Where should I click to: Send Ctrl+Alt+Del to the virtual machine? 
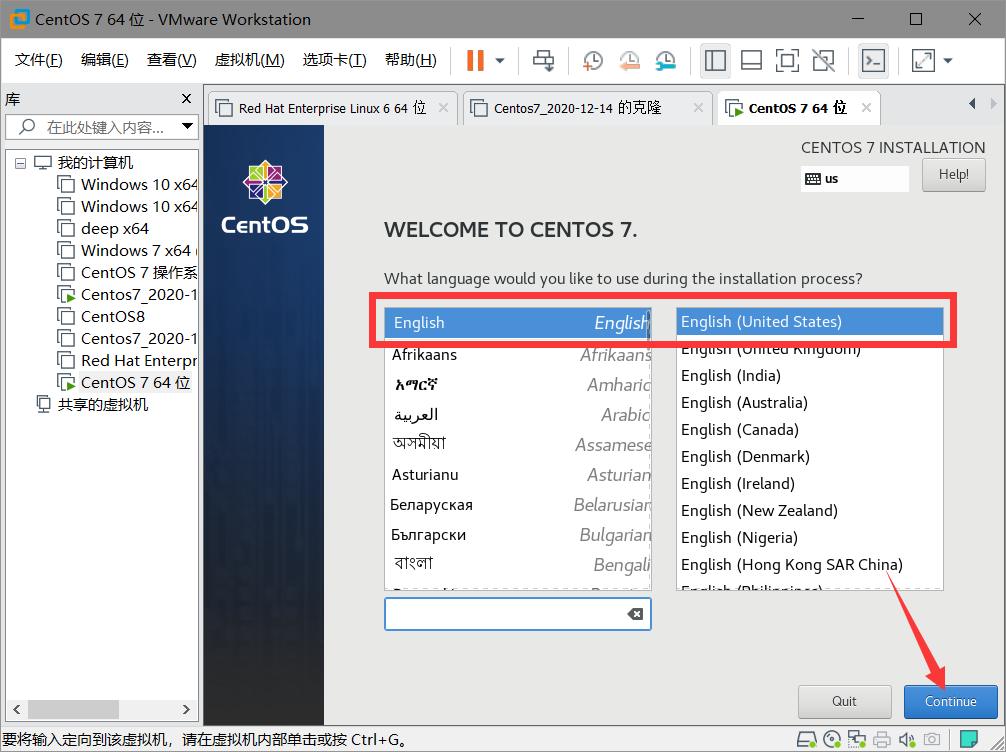pyautogui.click(x=543, y=60)
